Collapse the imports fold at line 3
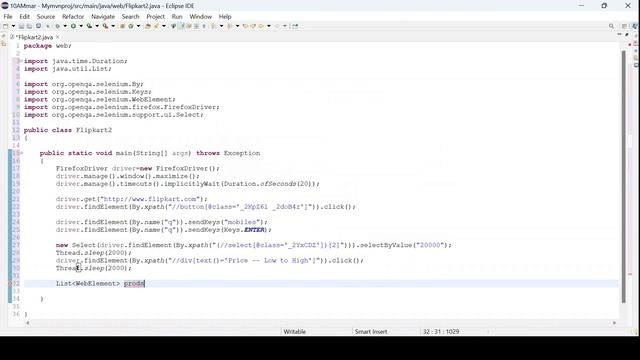The width and height of the screenshot is (640, 360). point(21,61)
